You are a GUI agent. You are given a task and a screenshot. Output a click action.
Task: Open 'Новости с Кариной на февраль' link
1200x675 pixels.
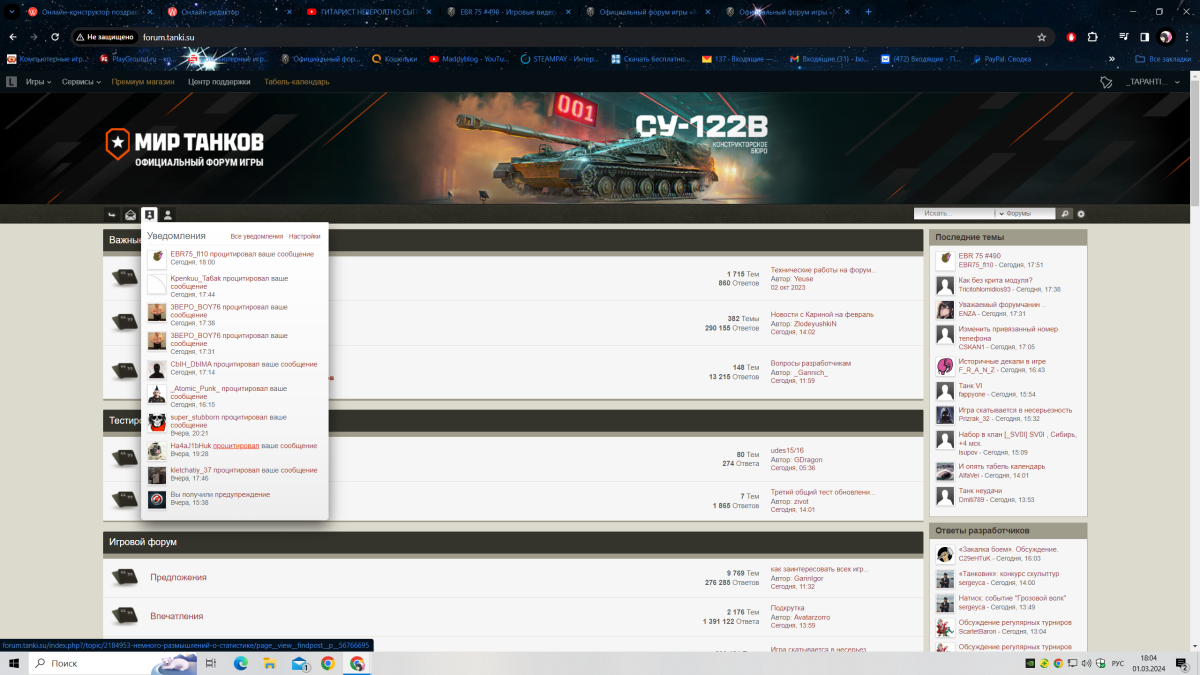(x=822, y=314)
